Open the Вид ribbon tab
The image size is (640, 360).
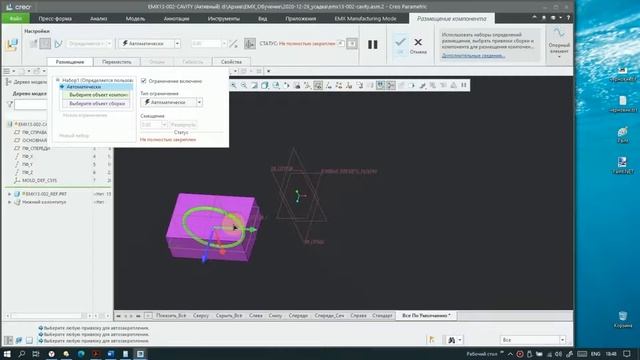click(x=262, y=18)
